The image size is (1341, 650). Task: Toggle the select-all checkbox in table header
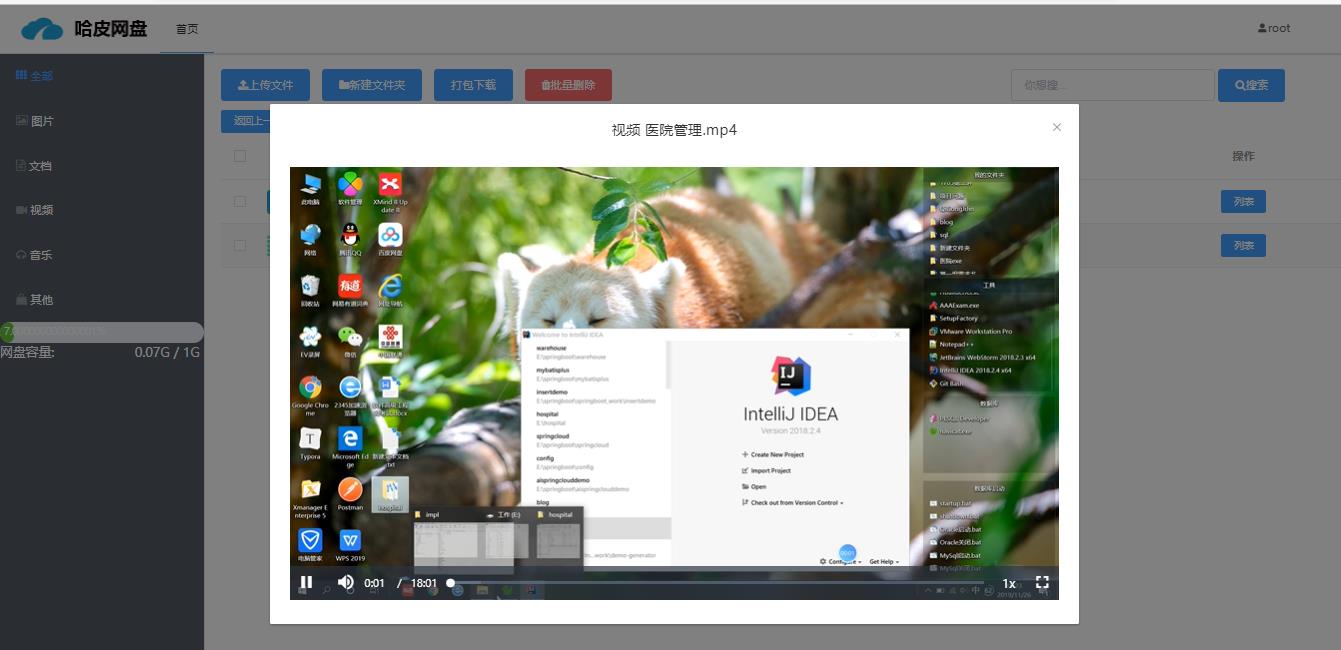pyautogui.click(x=240, y=156)
